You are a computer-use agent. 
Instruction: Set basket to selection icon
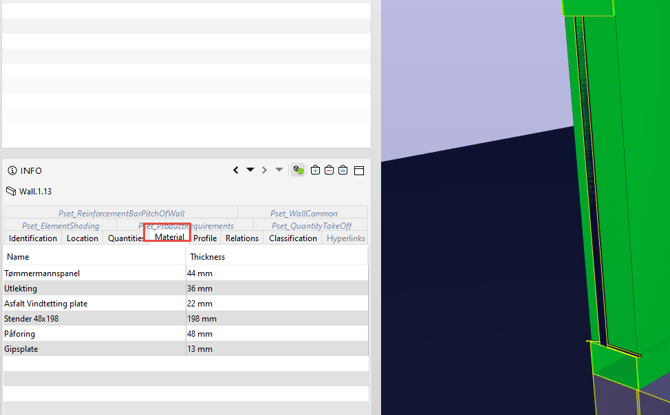click(343, 170)
